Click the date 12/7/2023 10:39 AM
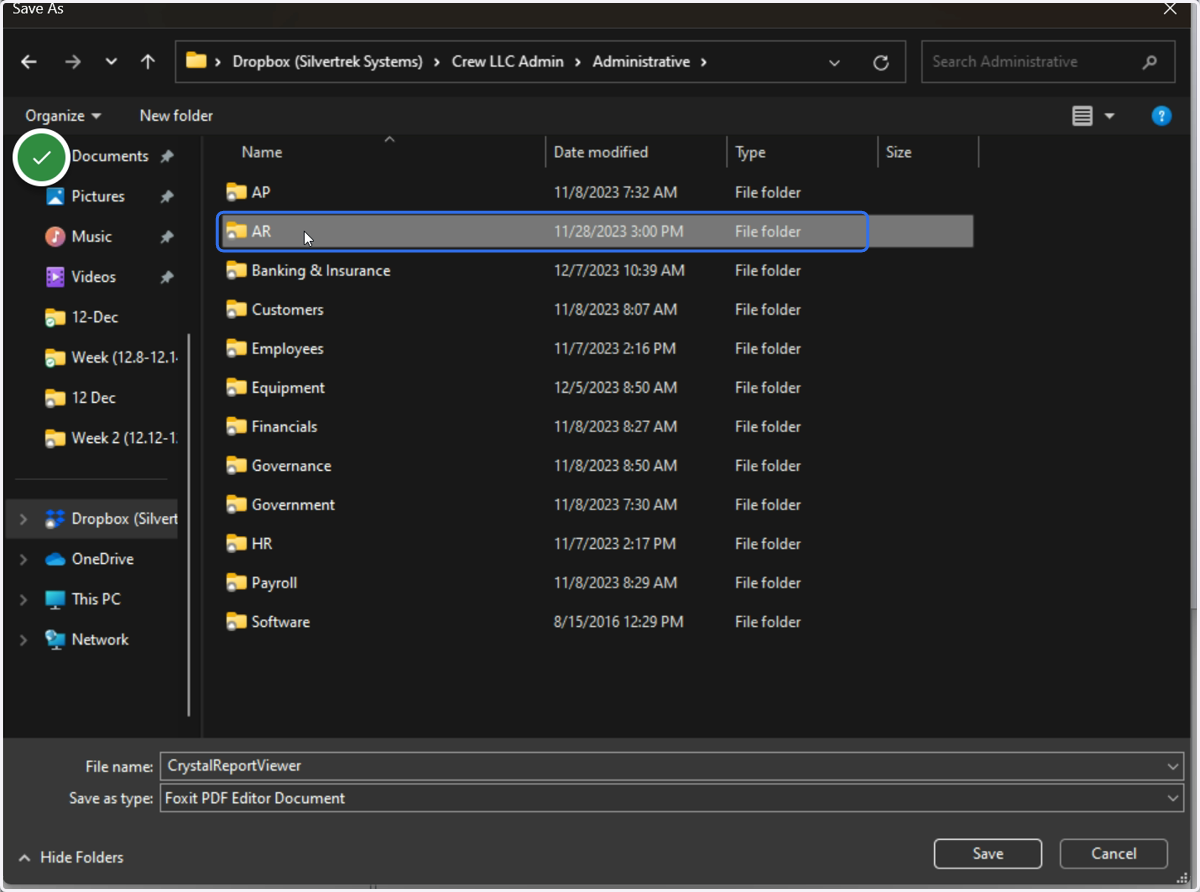 (619, 270)
